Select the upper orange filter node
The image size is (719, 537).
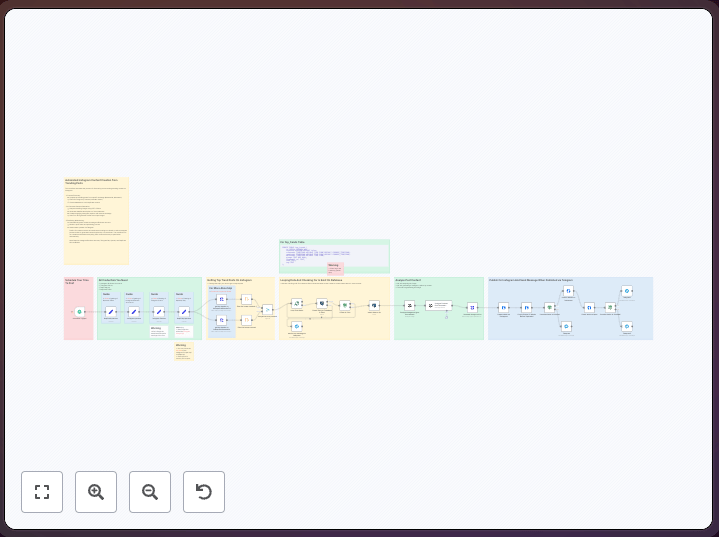coord(247,299)
